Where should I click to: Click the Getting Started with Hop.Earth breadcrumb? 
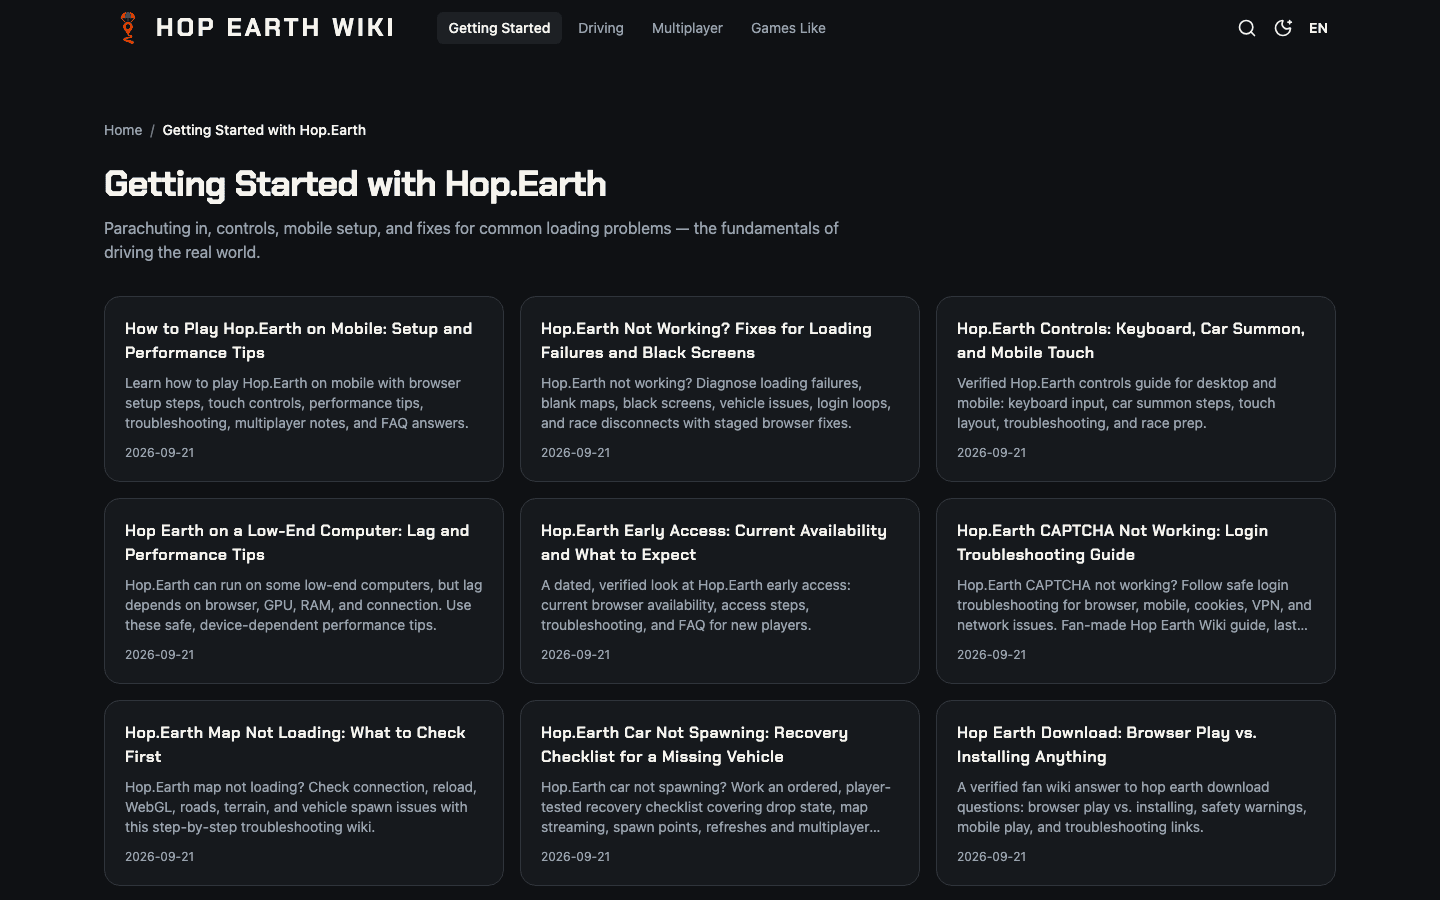pyautogui.click(x=264, y=130)
